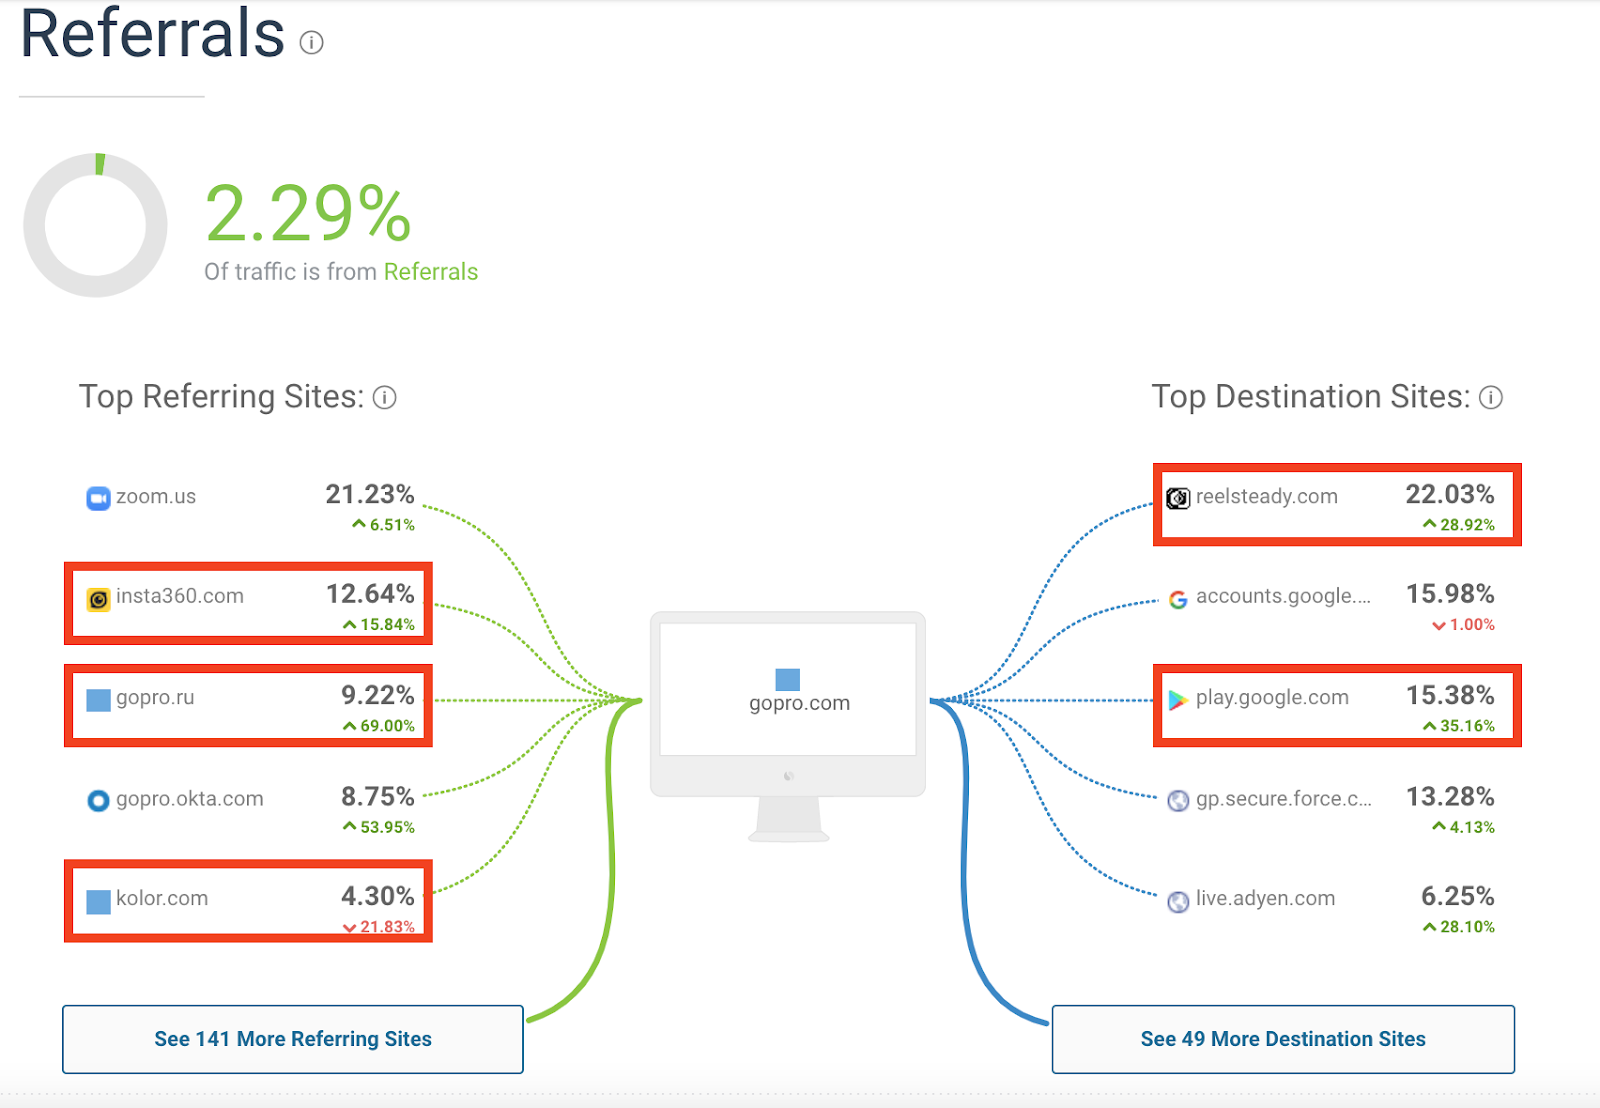Click the Top Destination Sites heading

point(1311,397)
